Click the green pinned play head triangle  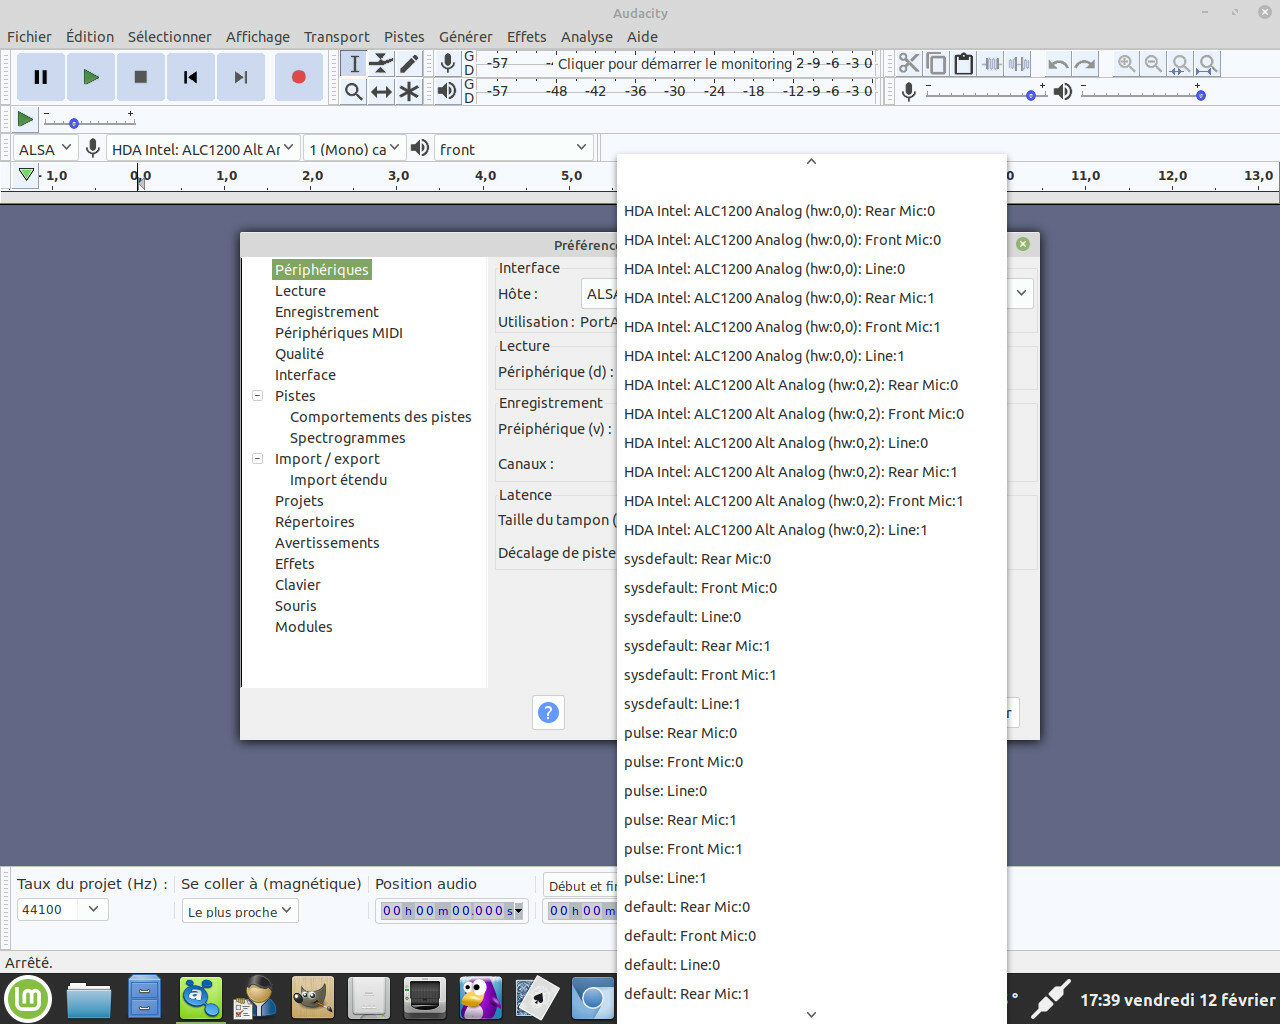[x=26, y=176]
